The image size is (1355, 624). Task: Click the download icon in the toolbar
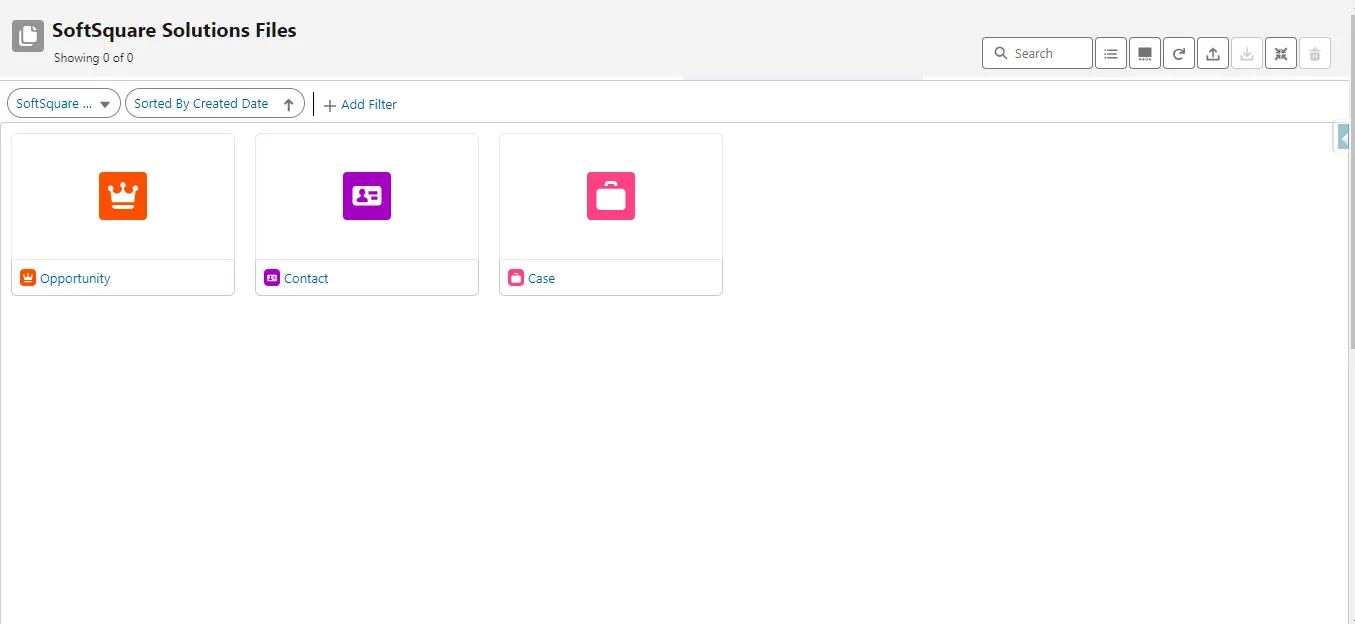coord(1246,53)
